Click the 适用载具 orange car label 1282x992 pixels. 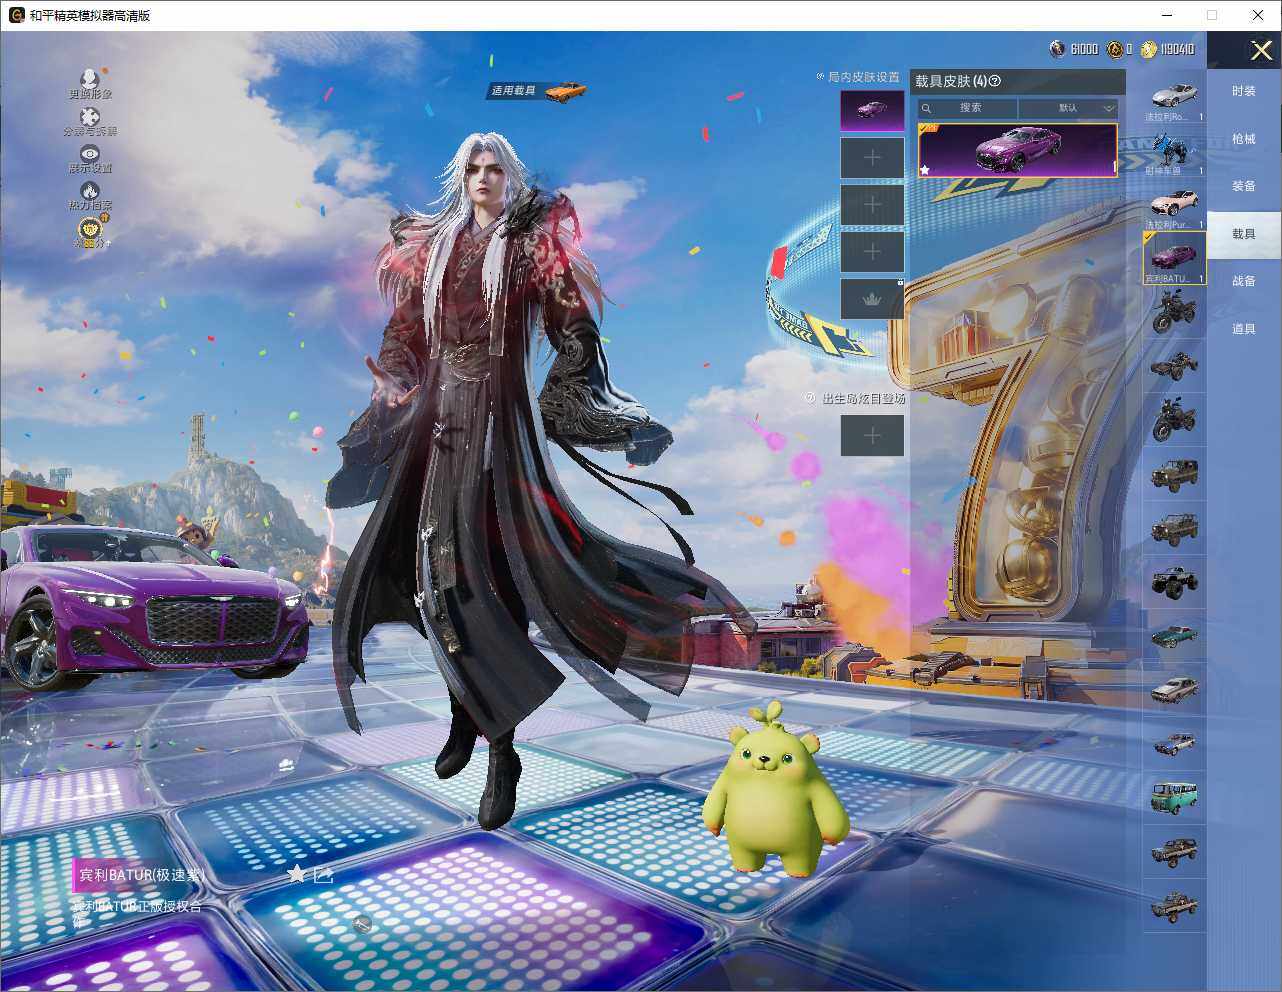[538, 91]
